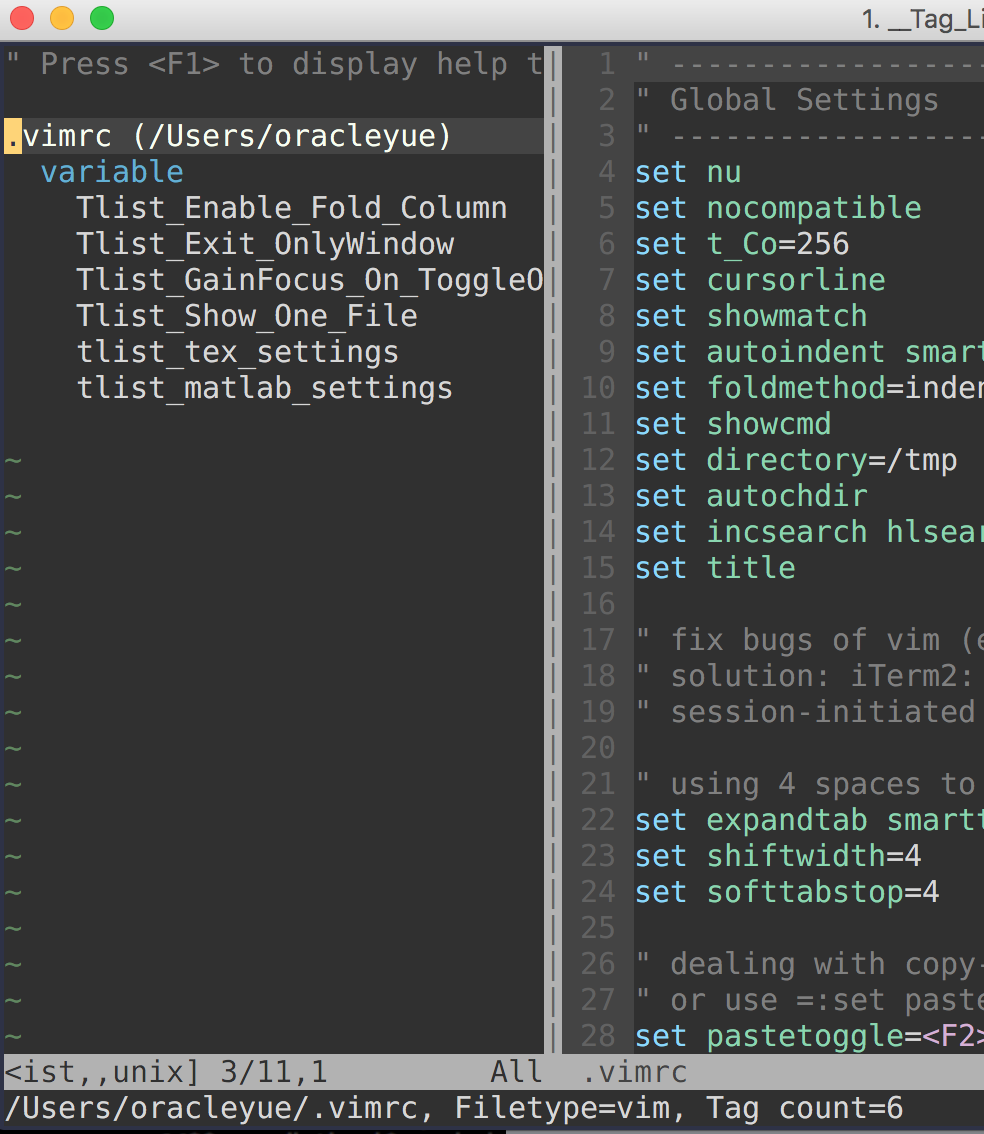Image resolution: width=984 pixels, height=1134 pixels.
Task: Click the 'Tag count=6' message
Action: (804, 1108)
